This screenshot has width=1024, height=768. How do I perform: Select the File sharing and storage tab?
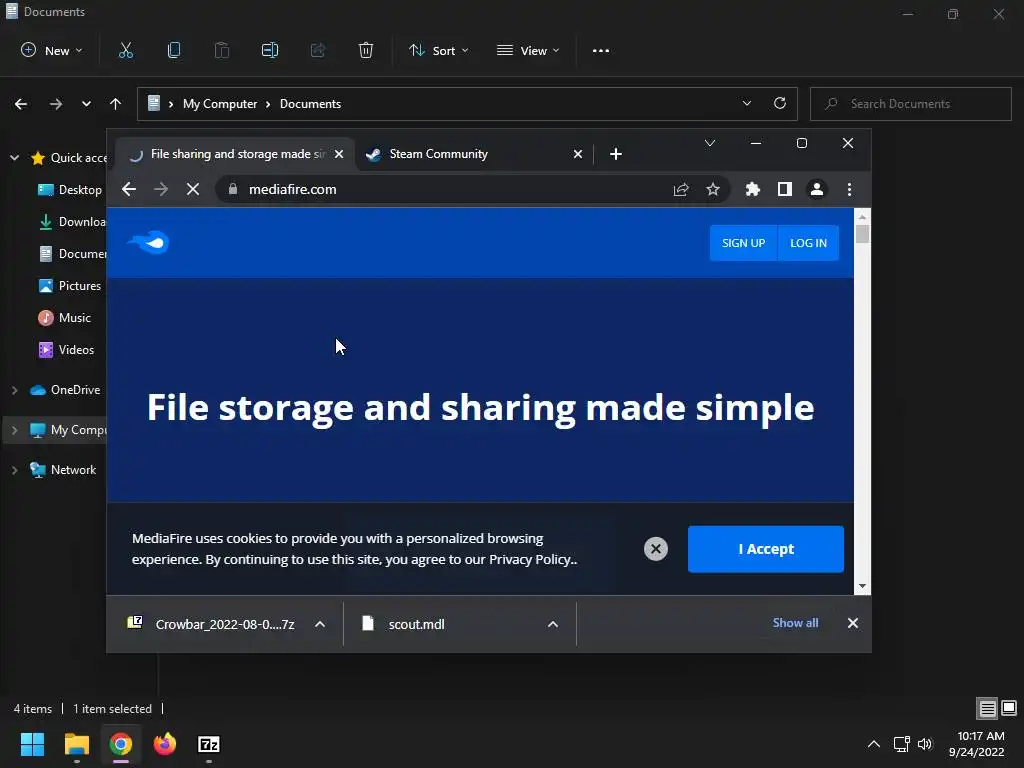234,154
